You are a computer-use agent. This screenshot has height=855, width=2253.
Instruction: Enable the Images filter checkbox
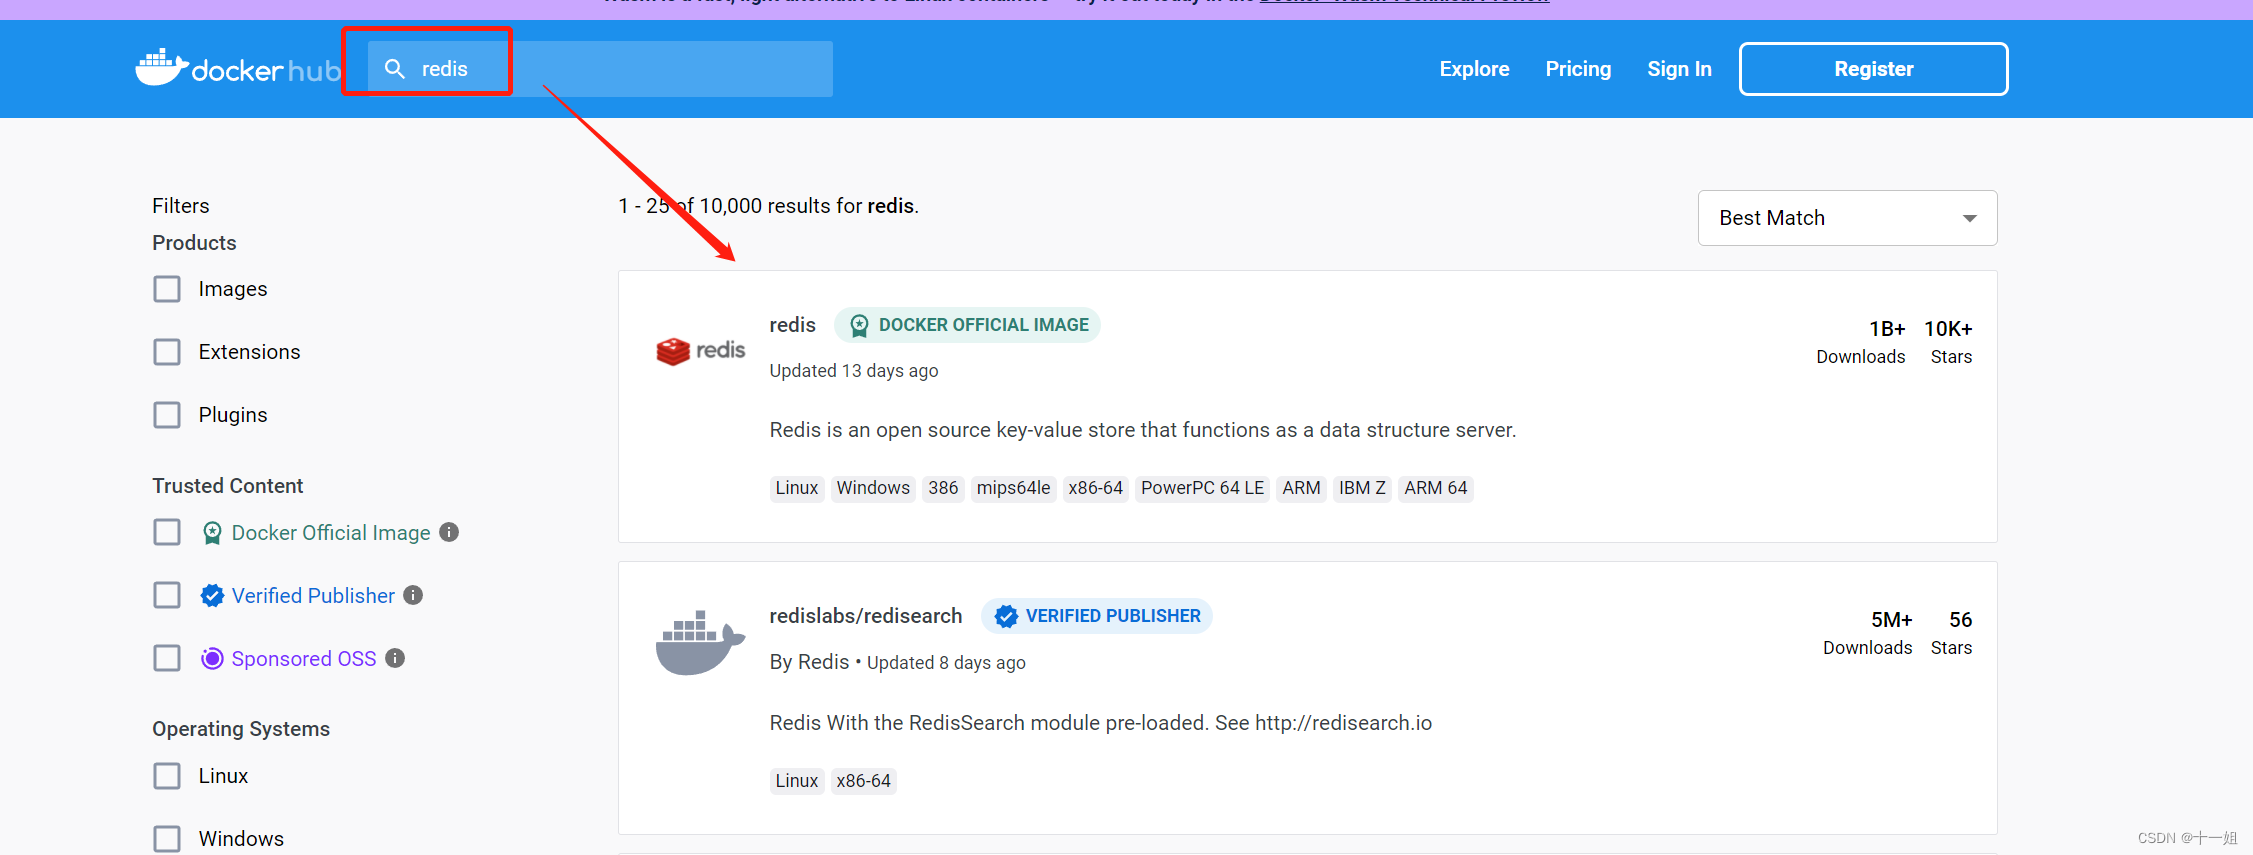pos(167,289)
